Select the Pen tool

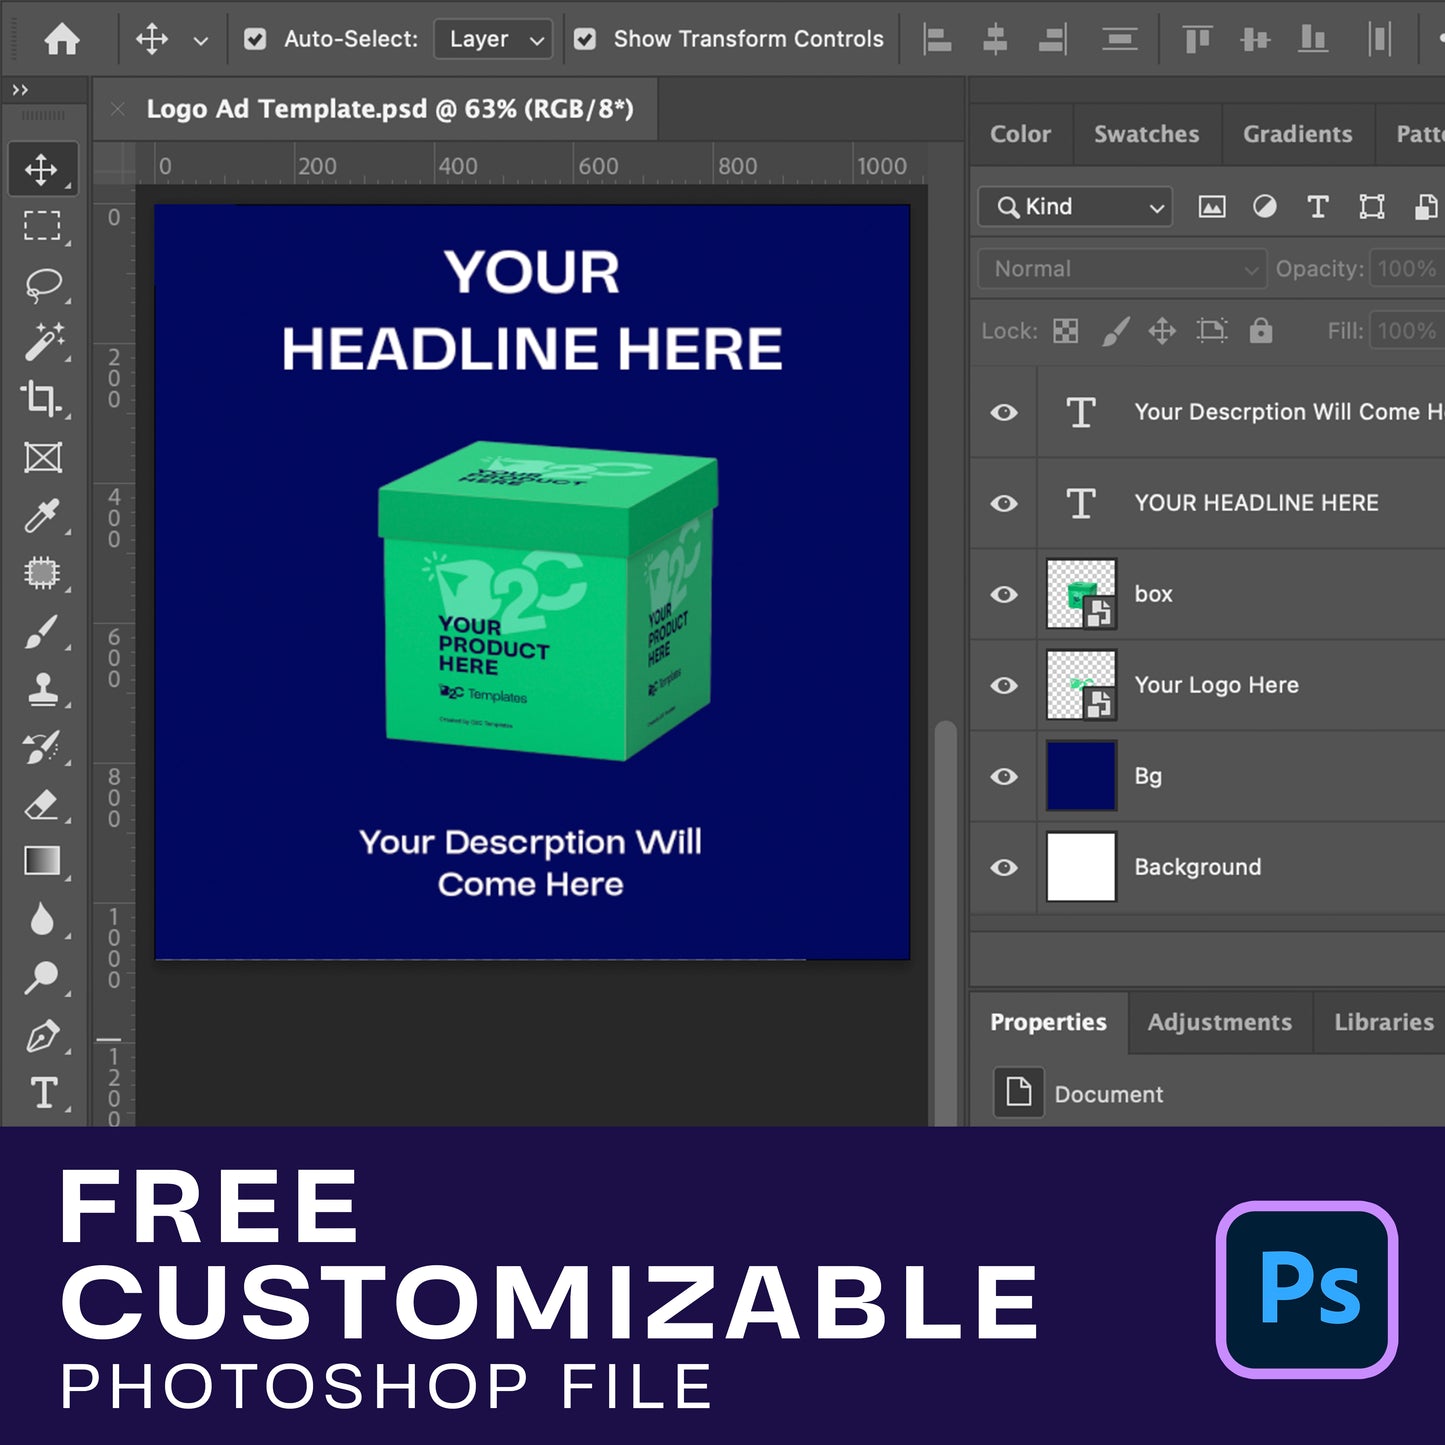42,1036
